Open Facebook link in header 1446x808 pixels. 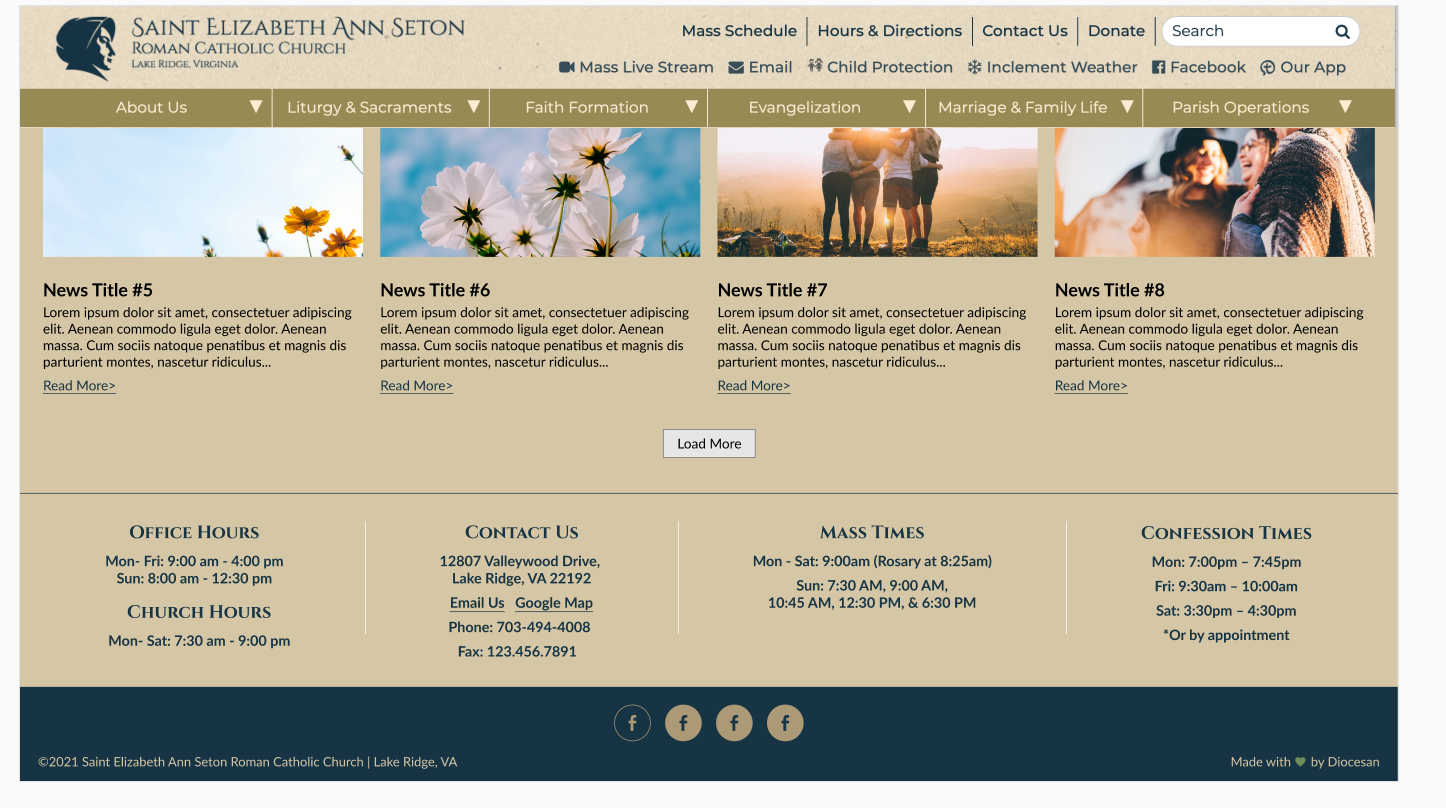(1198, 67)
